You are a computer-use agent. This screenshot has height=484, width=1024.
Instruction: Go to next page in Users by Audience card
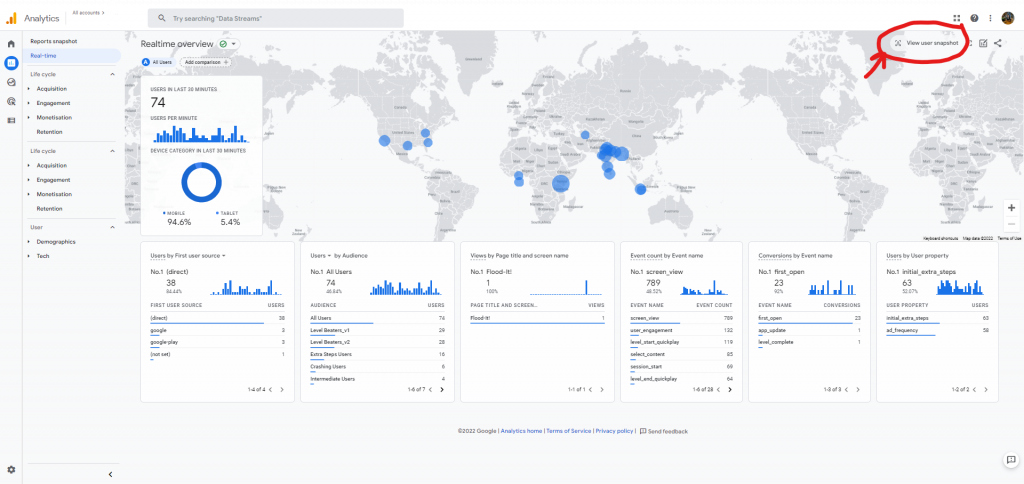442,390
